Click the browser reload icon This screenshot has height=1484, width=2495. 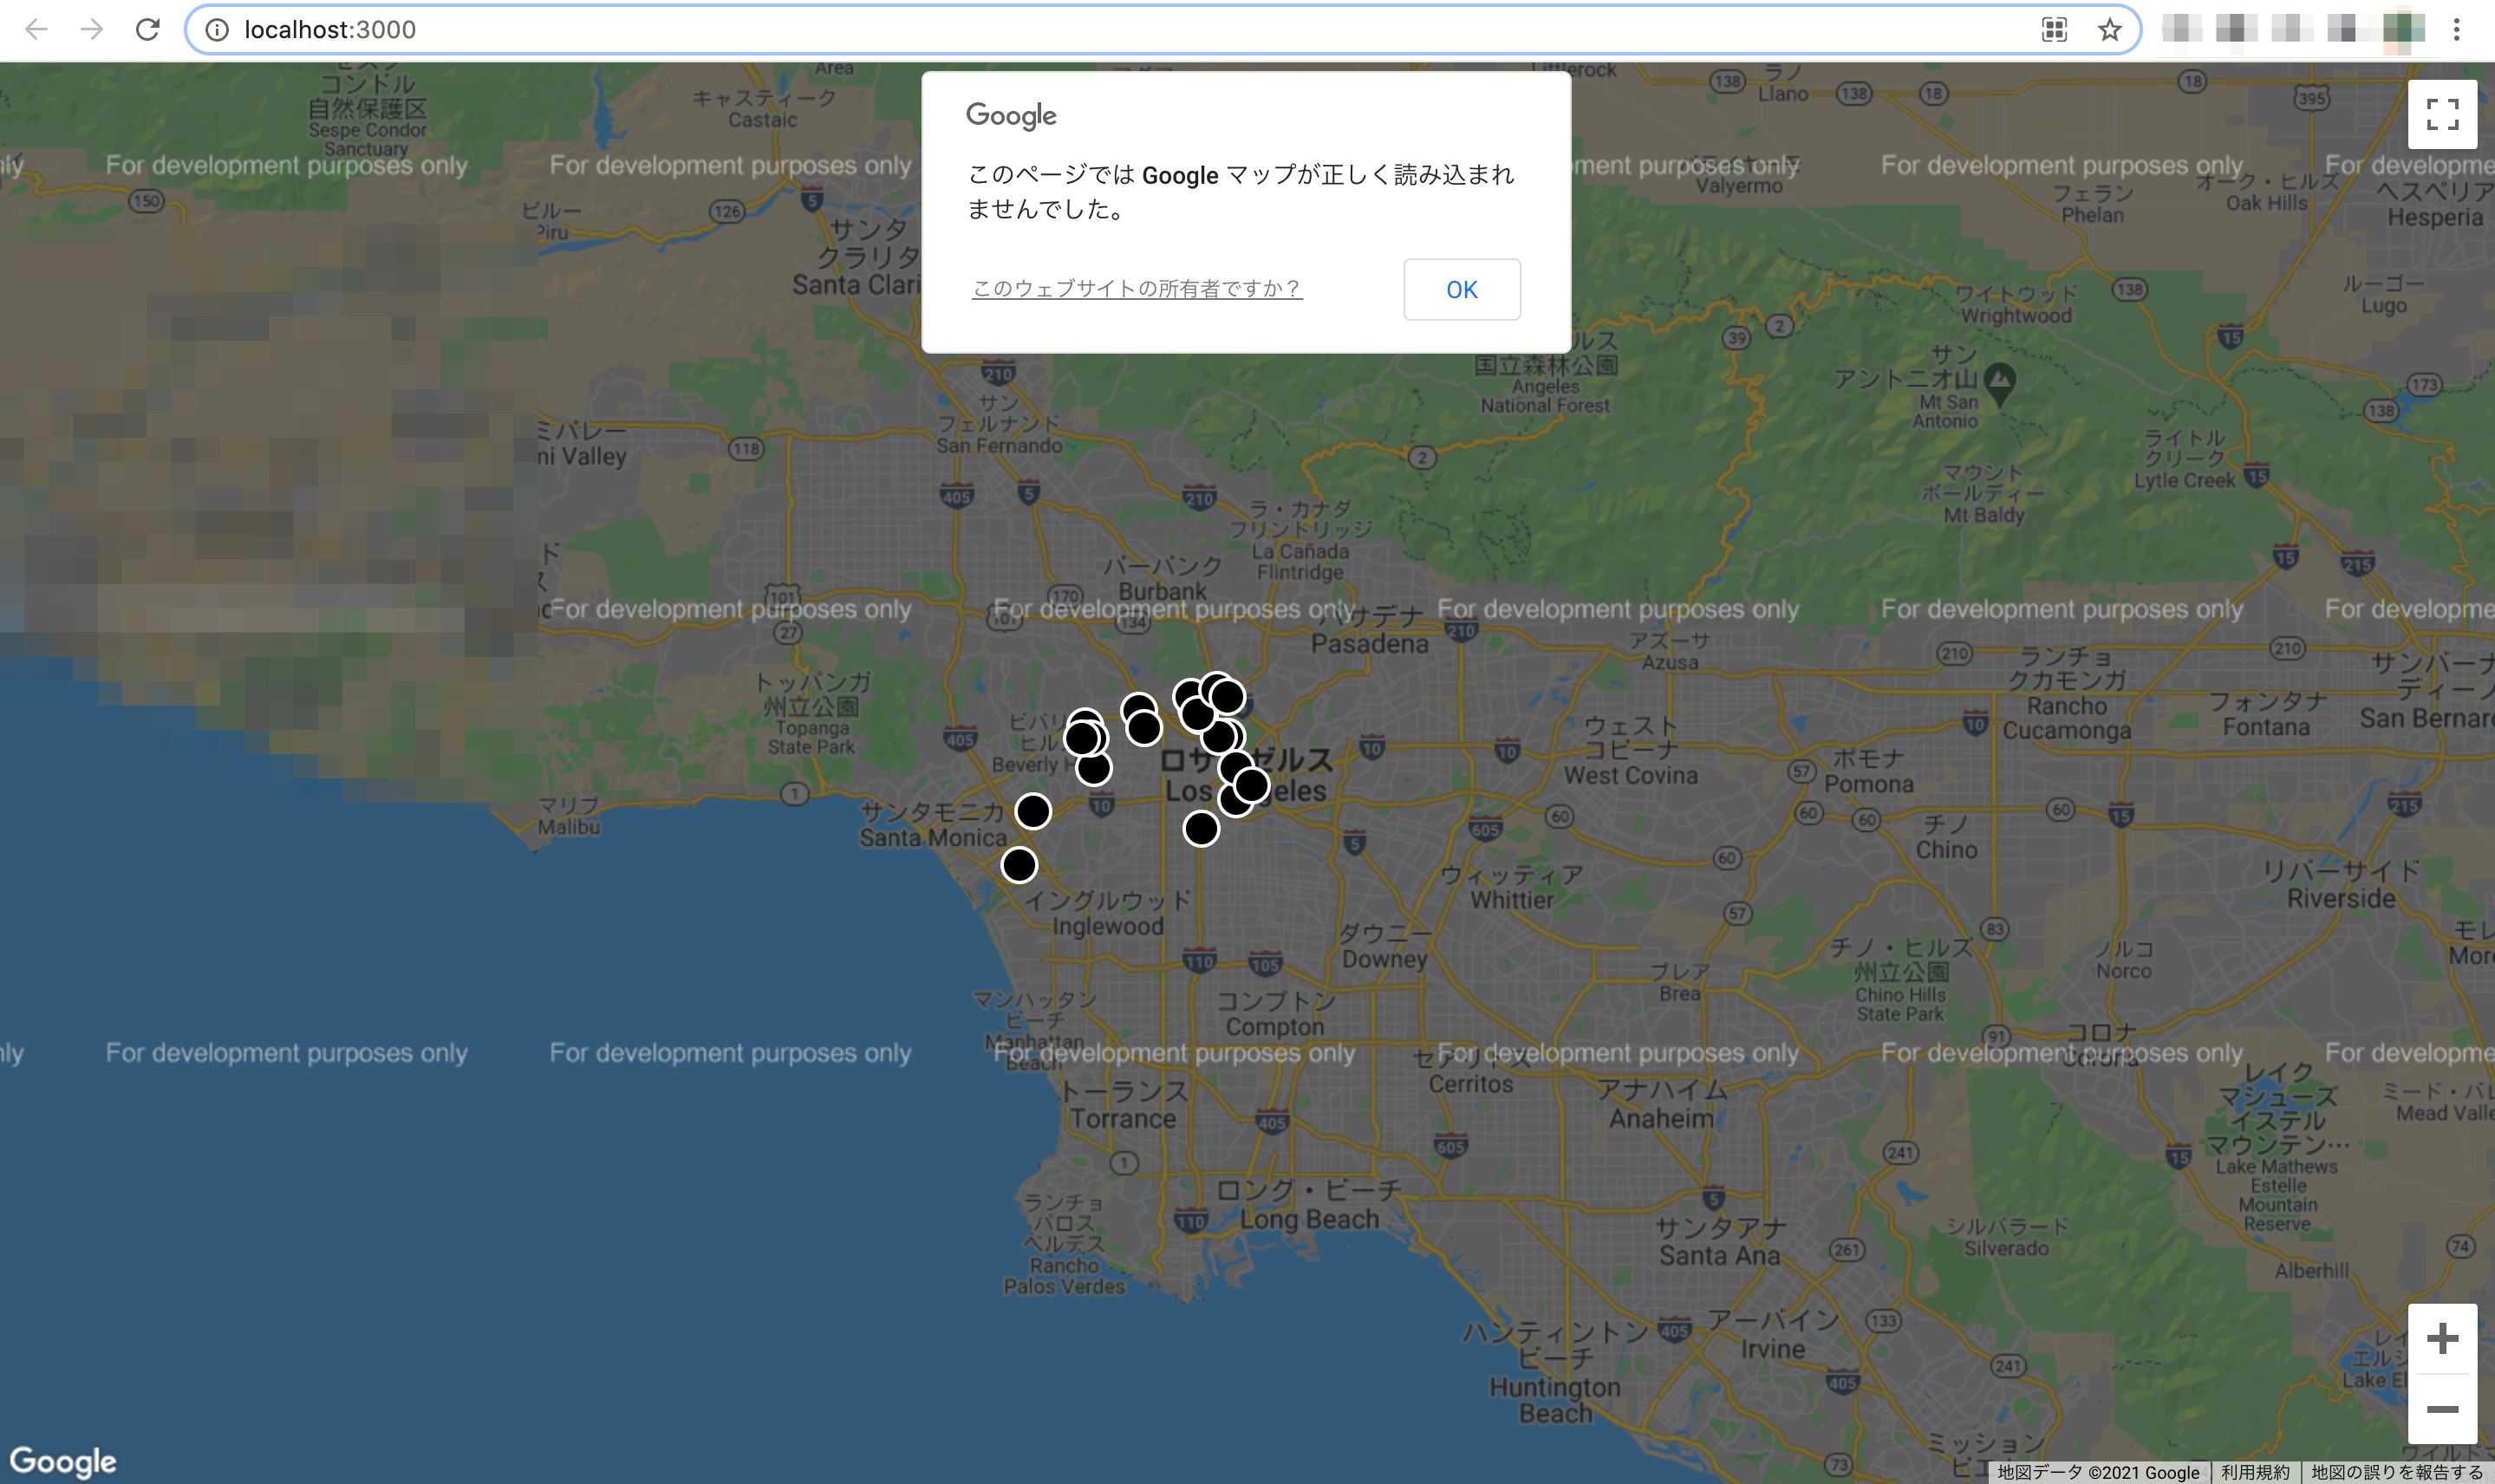[147, 29]
